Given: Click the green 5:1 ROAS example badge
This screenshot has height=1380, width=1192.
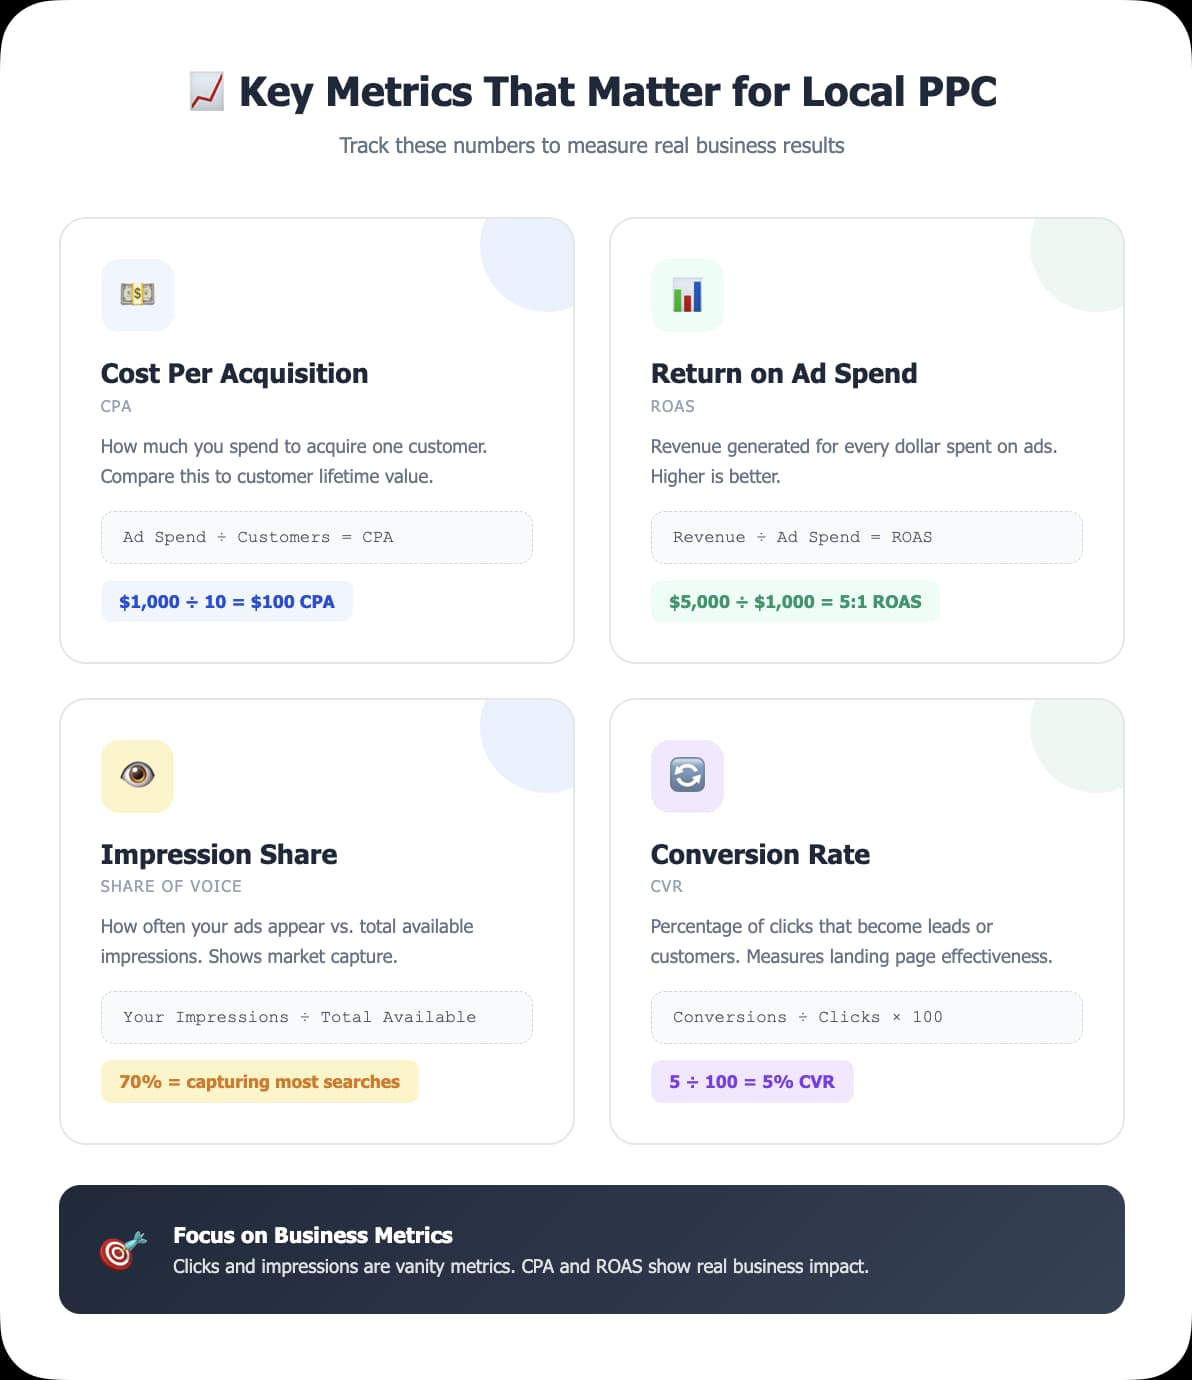Looking at the screenshot, I should tap(794, 601).
